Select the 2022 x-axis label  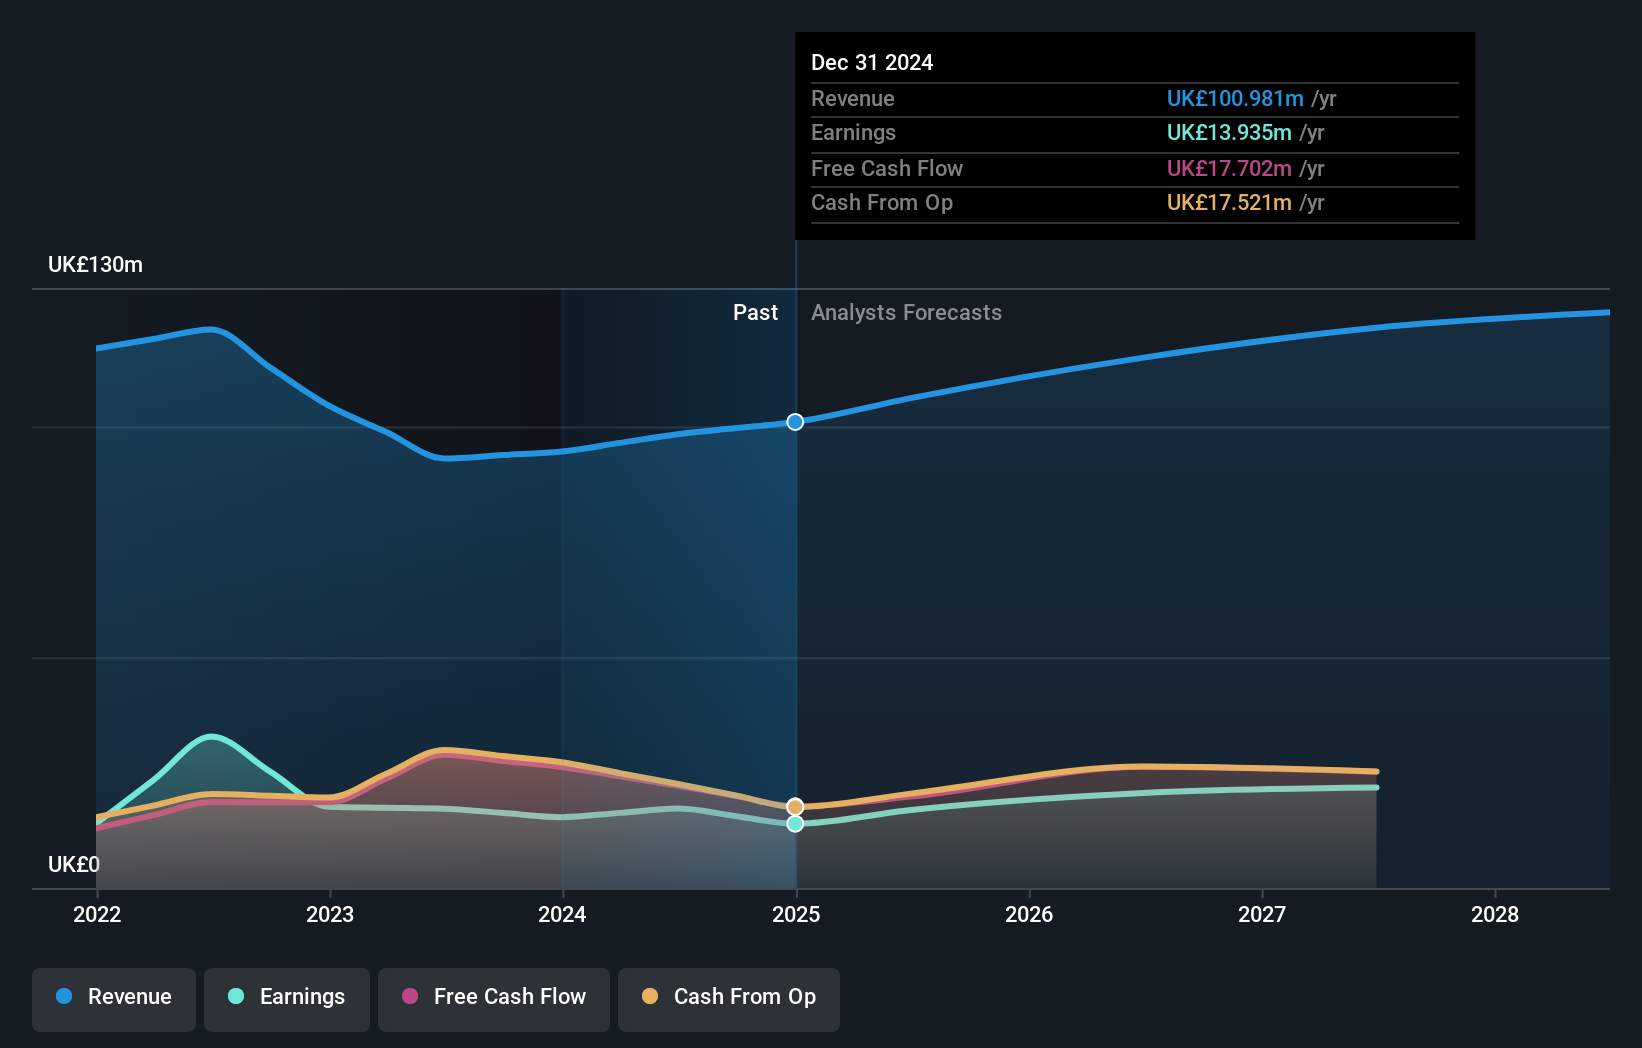coord(97,914)
